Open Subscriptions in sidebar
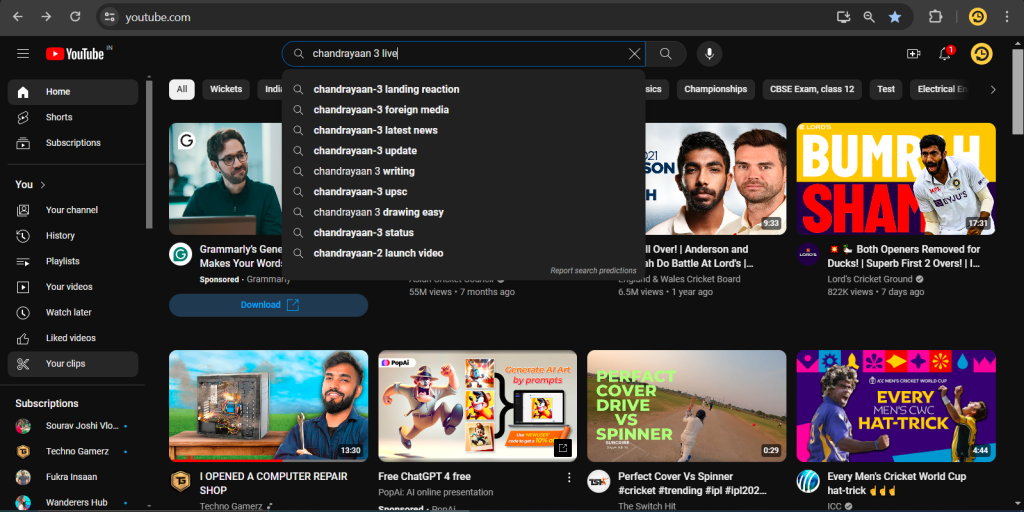 (72, 143)
